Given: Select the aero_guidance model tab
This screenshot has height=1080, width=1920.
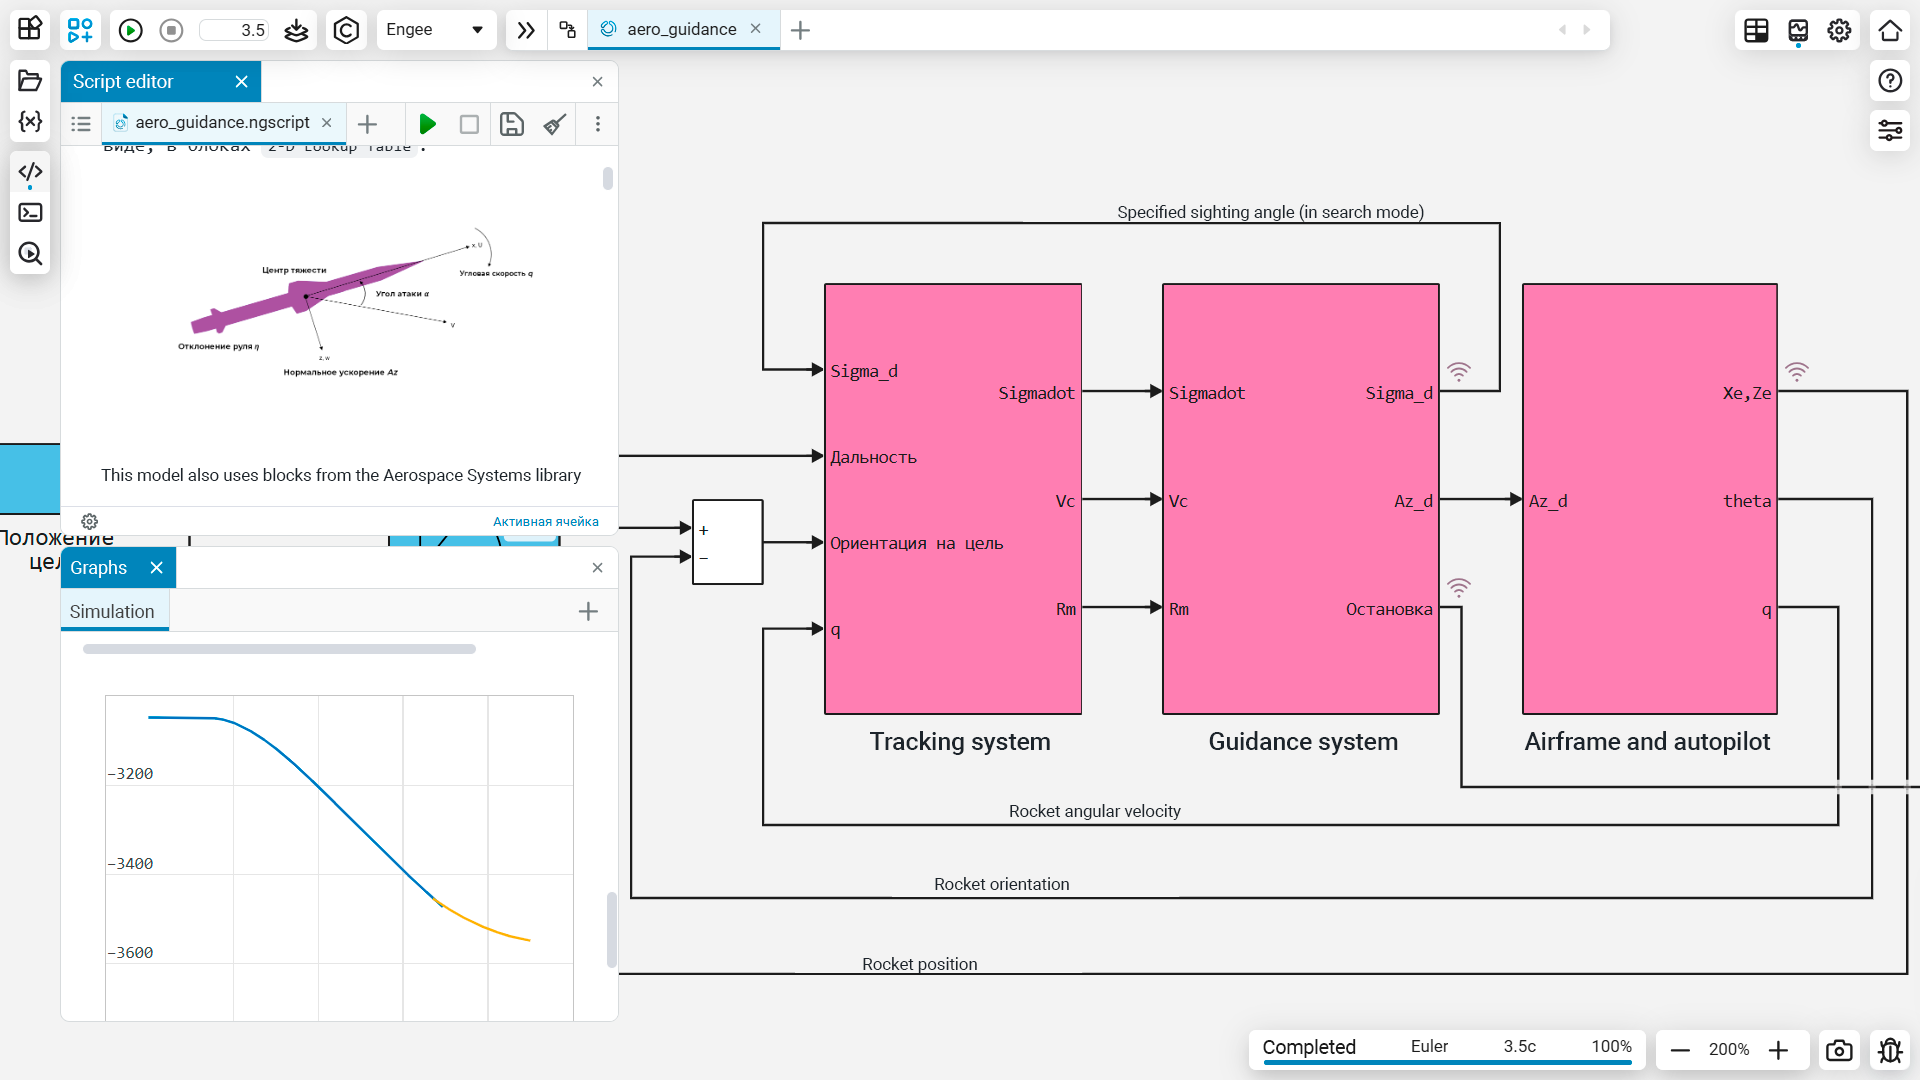Looking at the screenshot, I should (681, 30).
